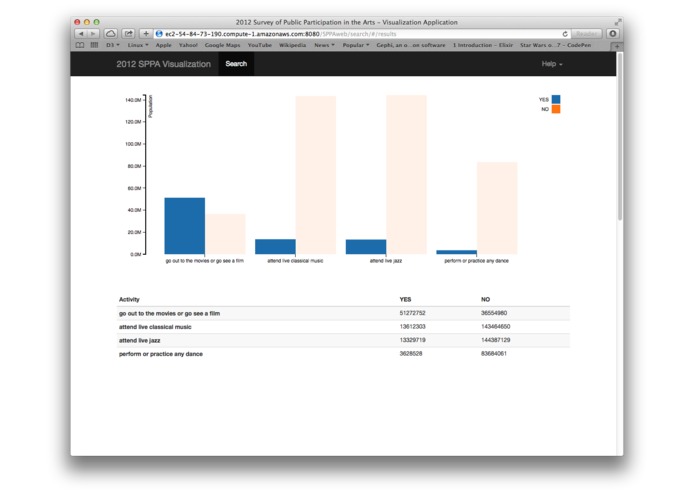Click the NO value for attend live jazz
Viewport: 695px width, 494px height.
(x=496, y=340)
